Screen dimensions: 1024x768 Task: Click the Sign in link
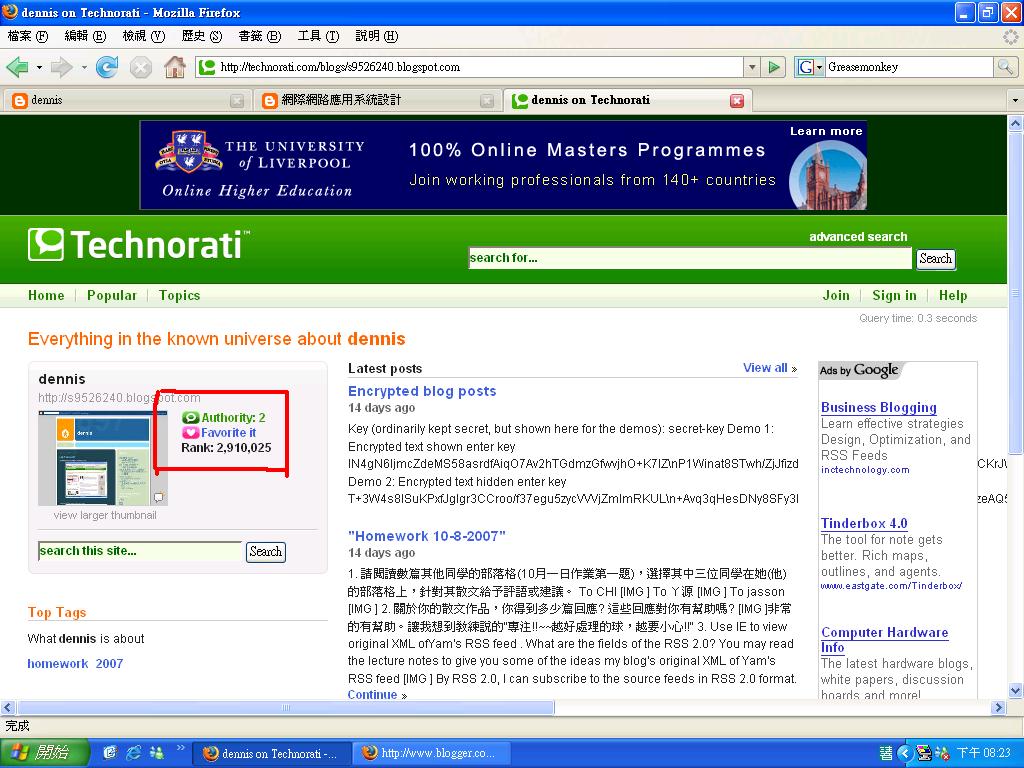pyautogui.click(x=894, y=295)
